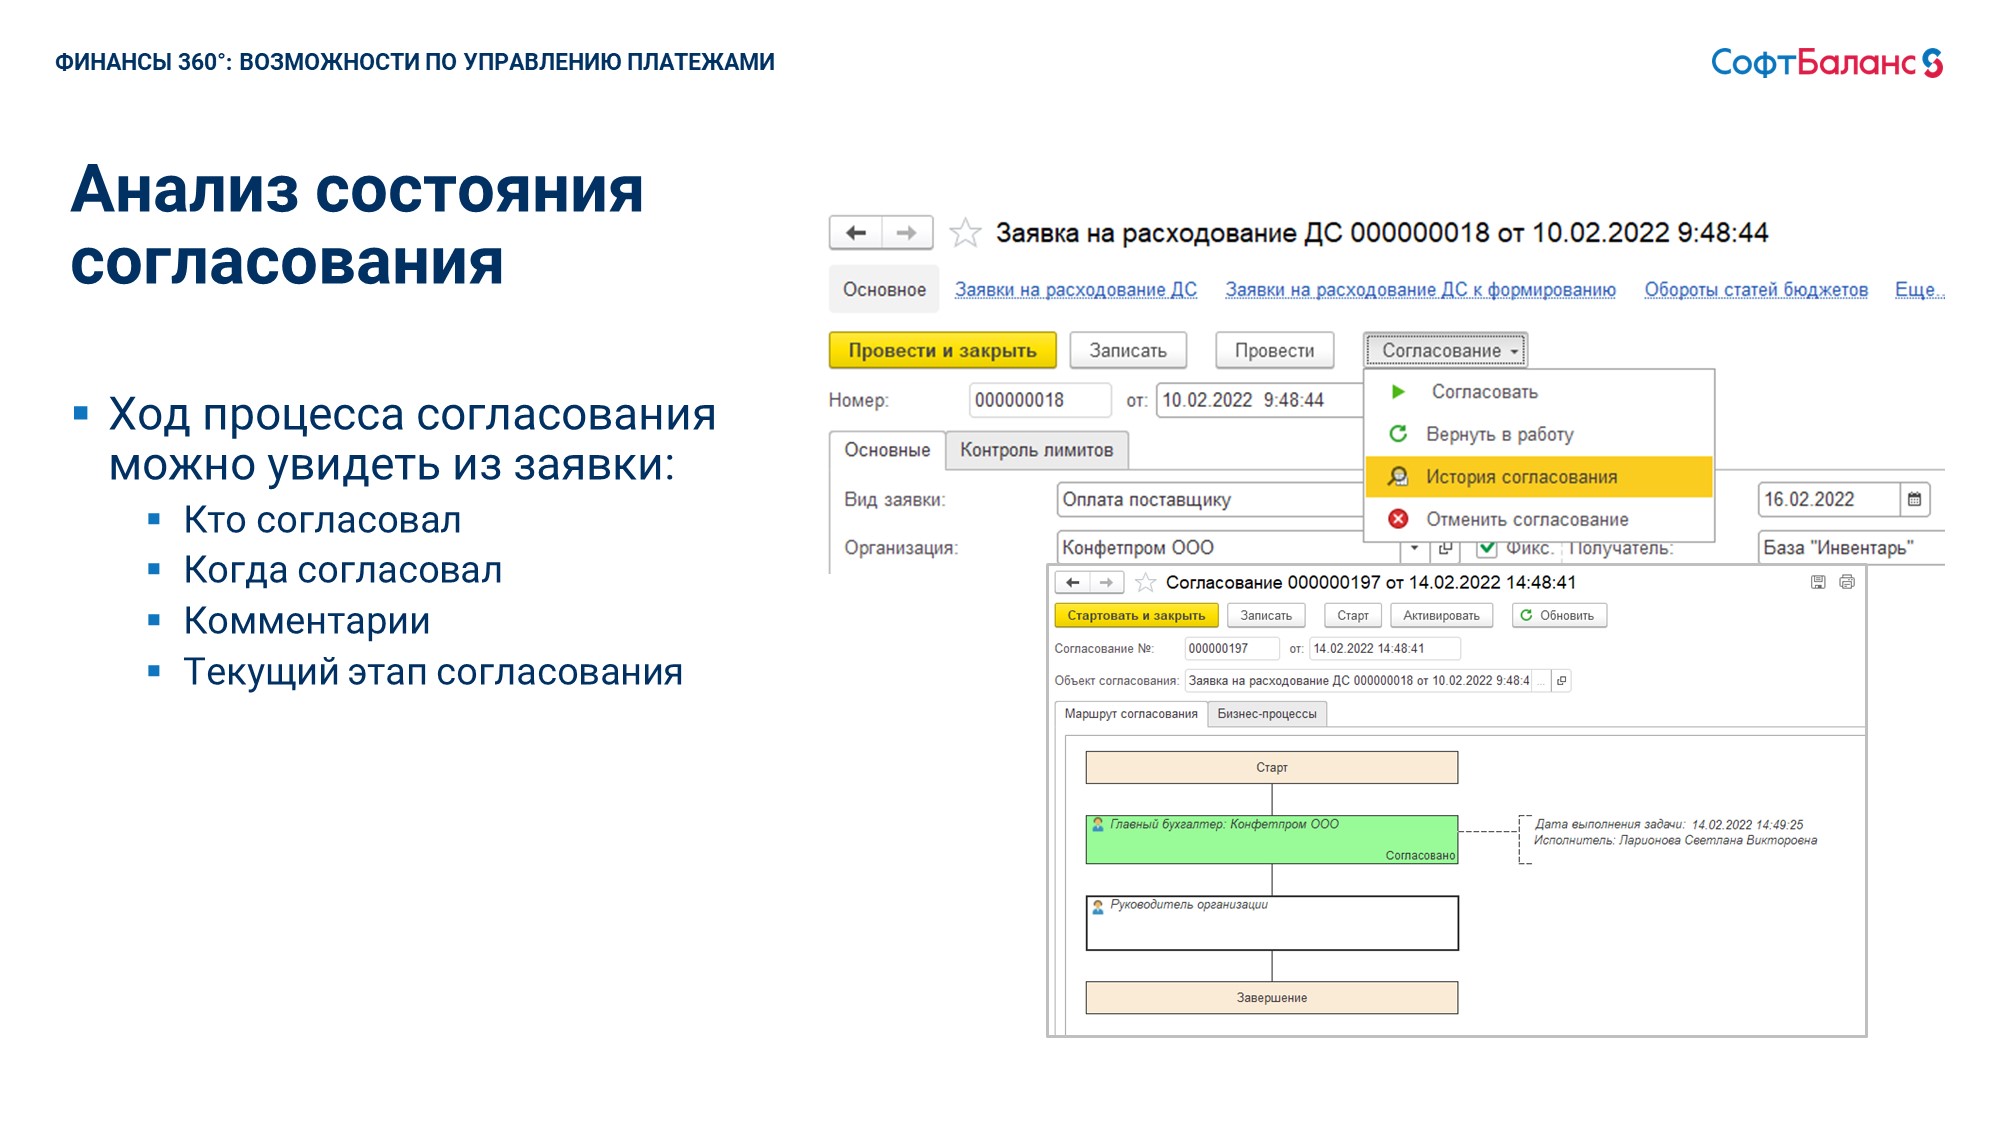Click the printer icon in Согласование window
The width and height of the screenshot is (2000, 1125).
coord(1847,582)
